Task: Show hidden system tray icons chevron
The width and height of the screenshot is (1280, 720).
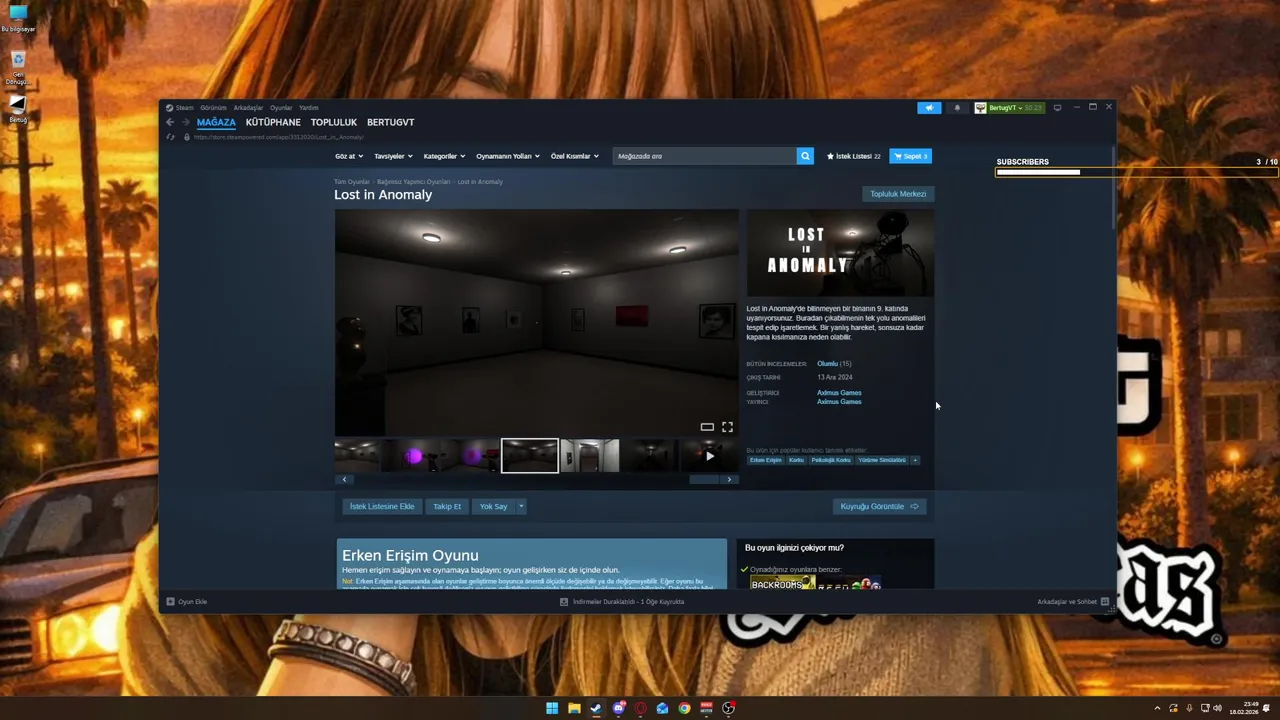Action: (1157, 708)
